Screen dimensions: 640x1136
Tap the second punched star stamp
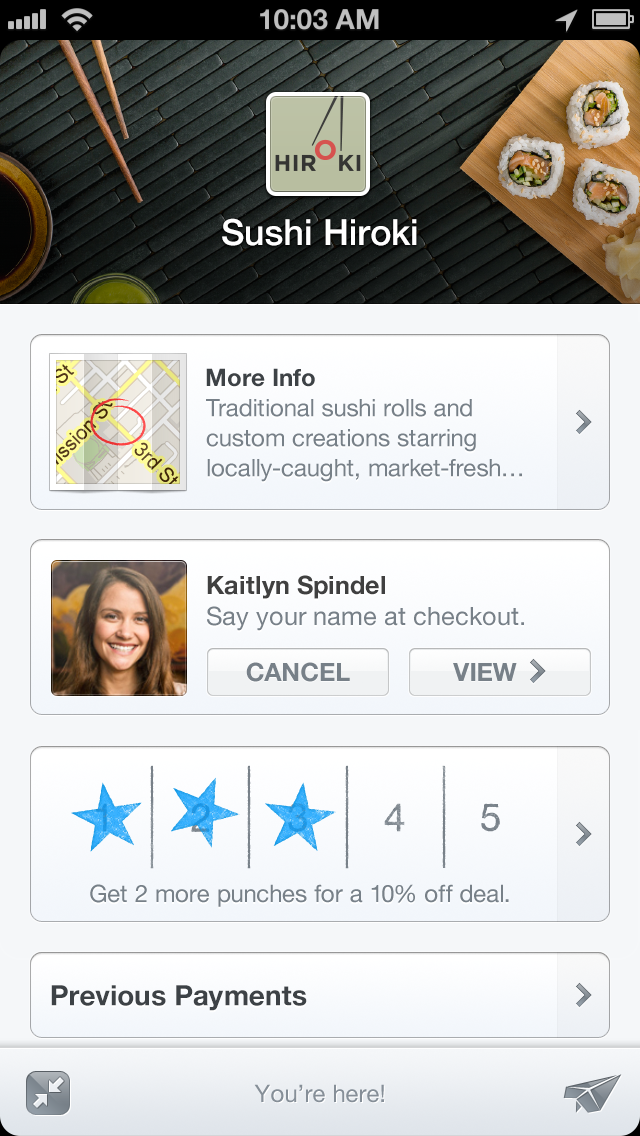tap(203, 816)
